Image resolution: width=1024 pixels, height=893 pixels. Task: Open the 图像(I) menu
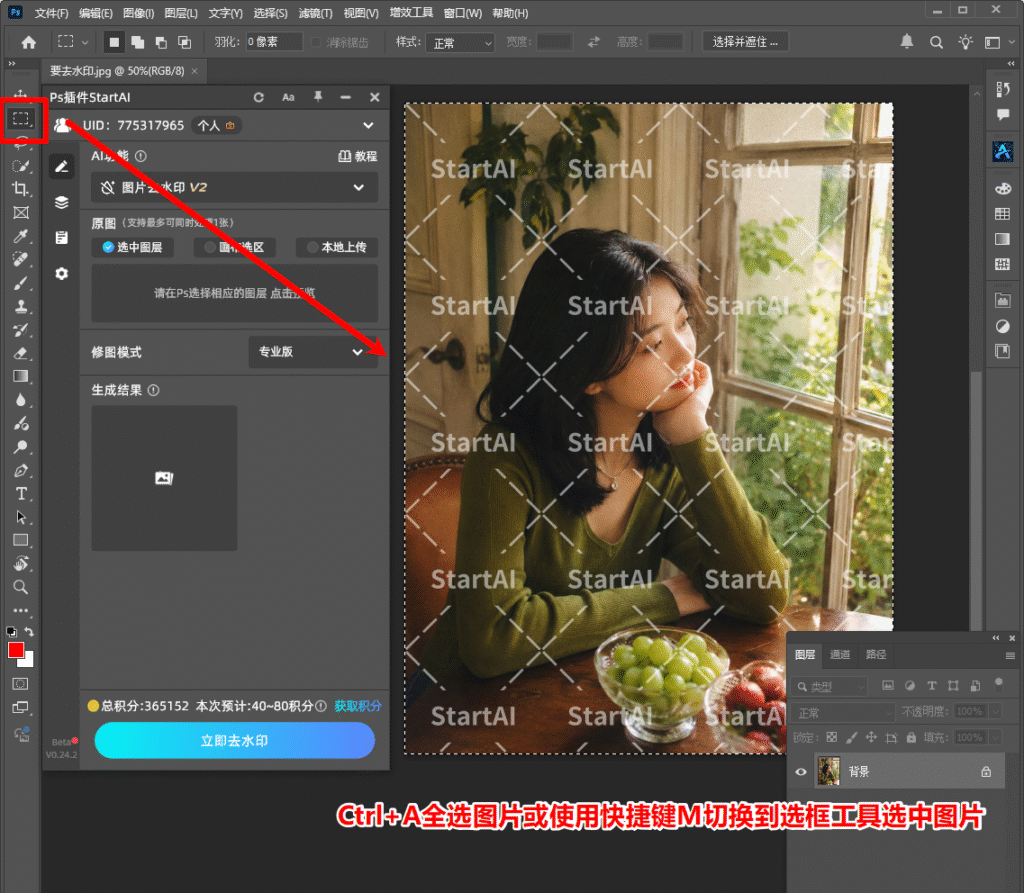tap(138, 13)
